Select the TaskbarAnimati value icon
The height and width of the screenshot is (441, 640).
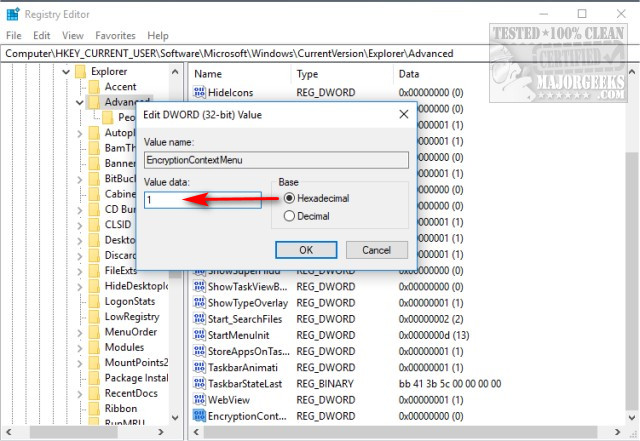[x=199, y=368]
